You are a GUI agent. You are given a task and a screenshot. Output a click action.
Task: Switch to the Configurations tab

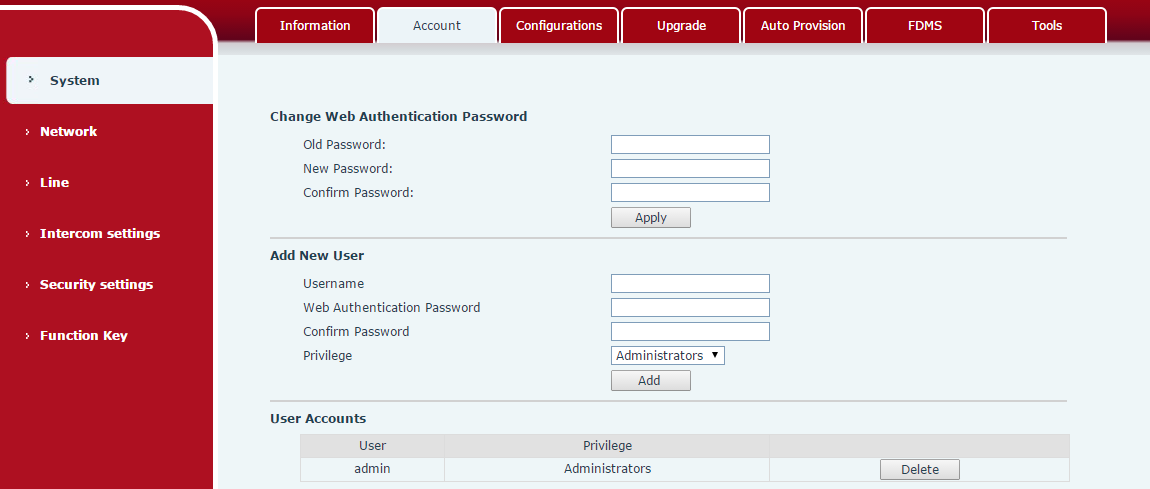click(559, 26)
